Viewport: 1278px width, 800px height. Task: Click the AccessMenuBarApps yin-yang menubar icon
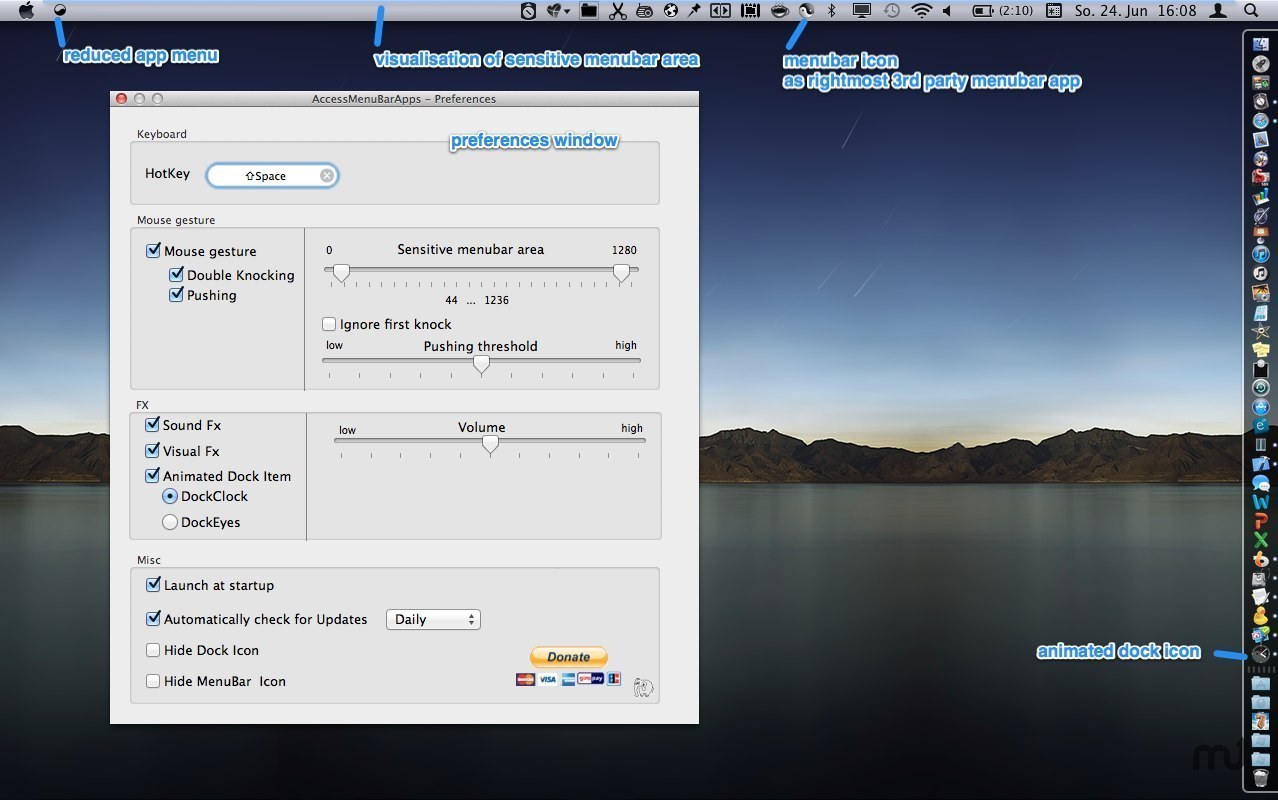806,11
